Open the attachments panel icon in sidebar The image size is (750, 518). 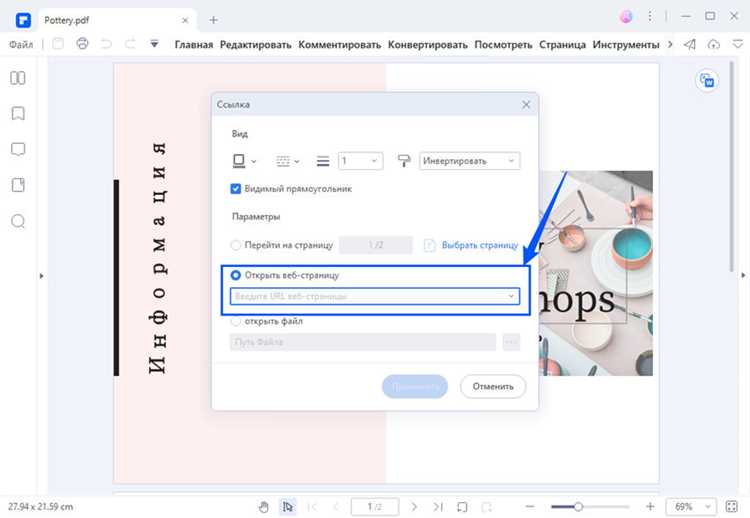tap(18, 185)
